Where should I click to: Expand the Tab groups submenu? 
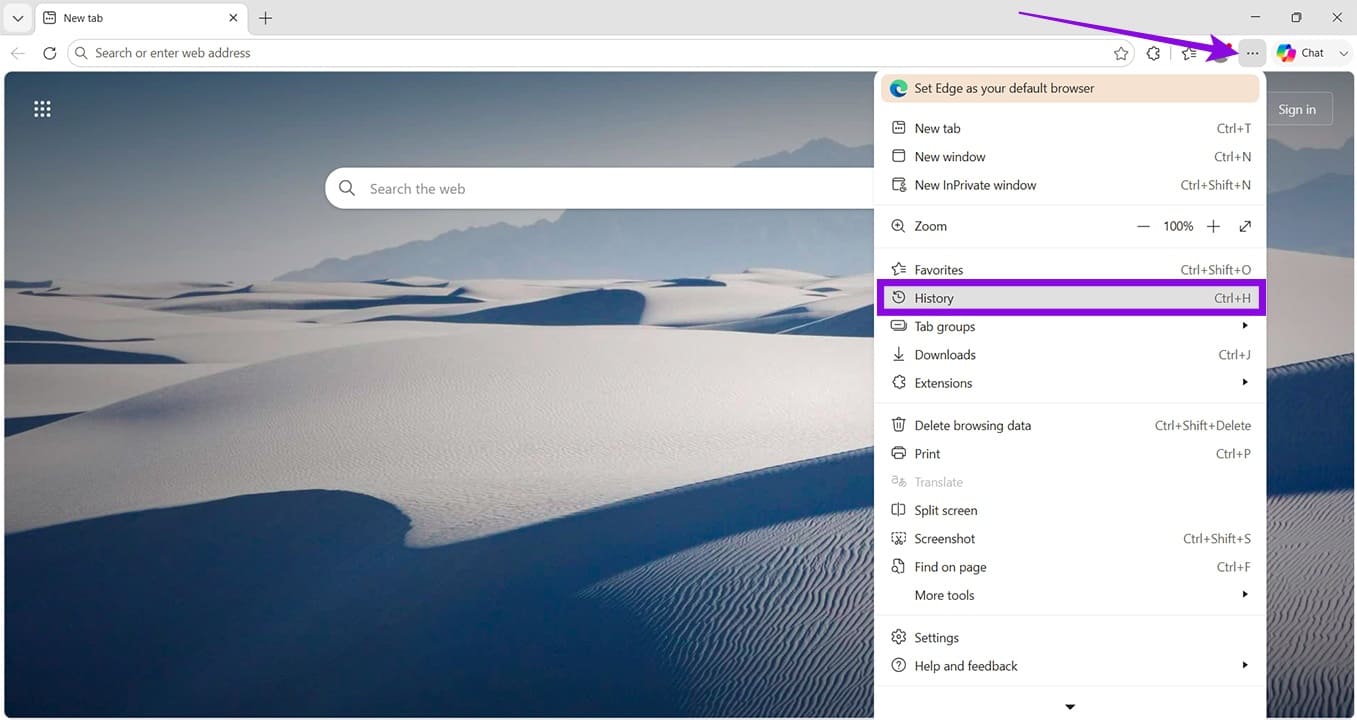tap(1070, 326)
